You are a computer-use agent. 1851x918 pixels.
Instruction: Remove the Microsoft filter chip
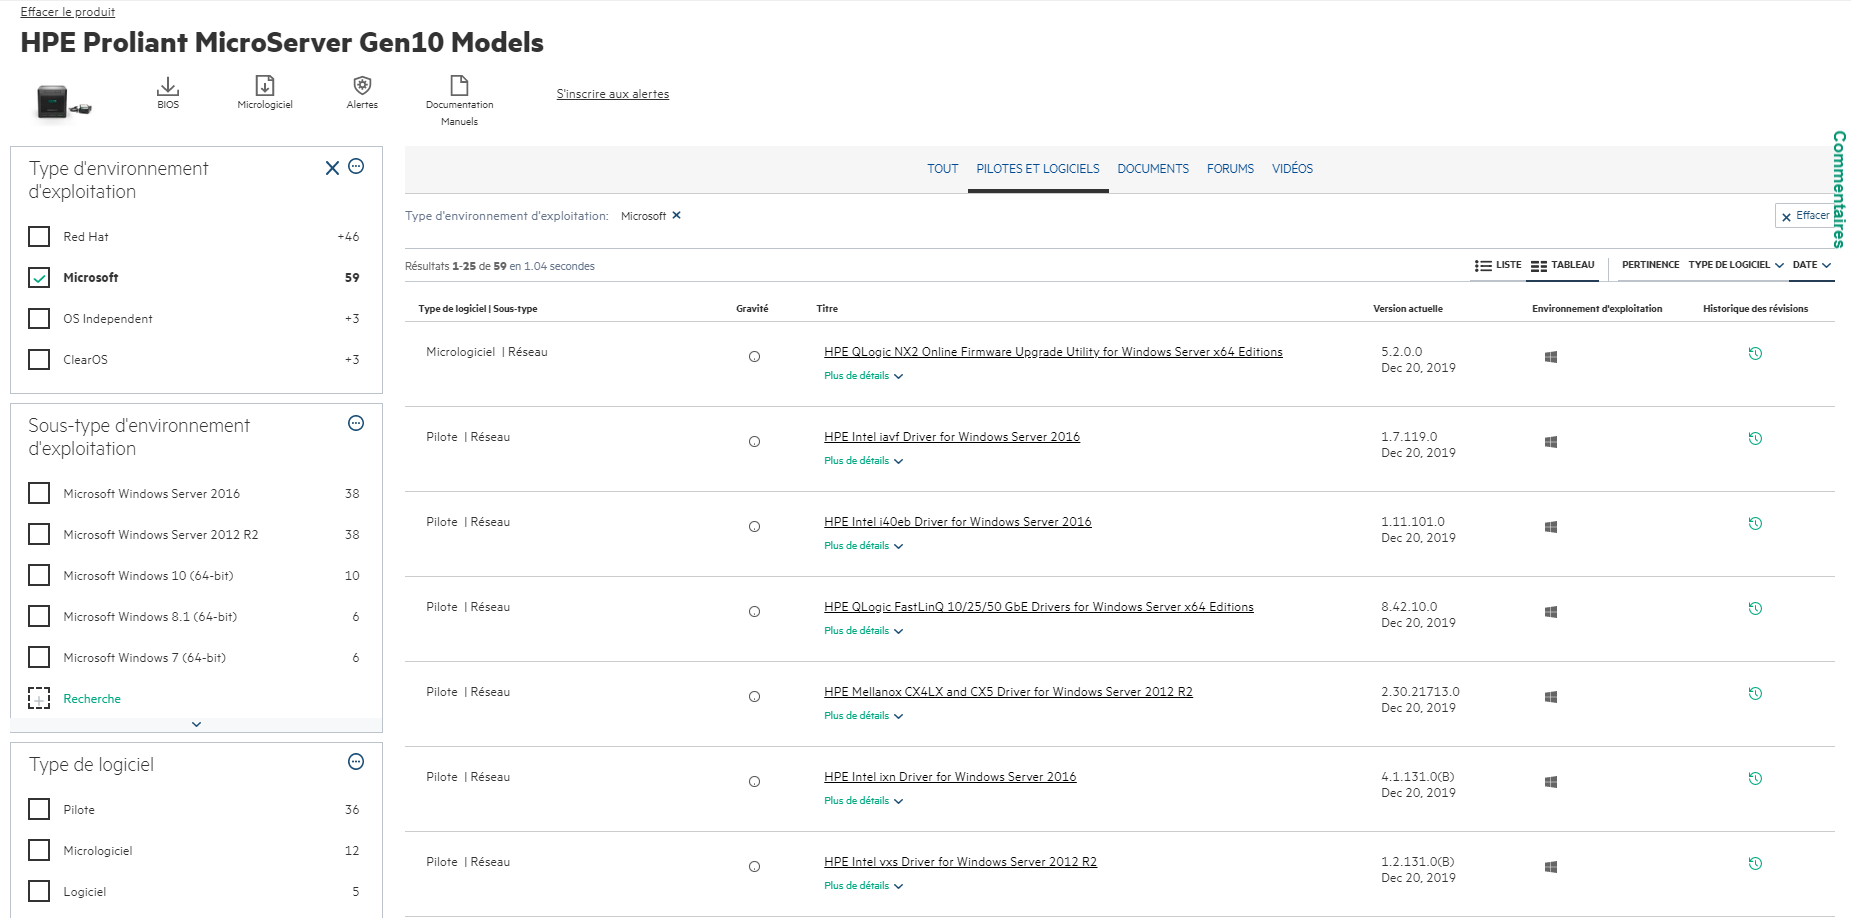pos(676,215)
